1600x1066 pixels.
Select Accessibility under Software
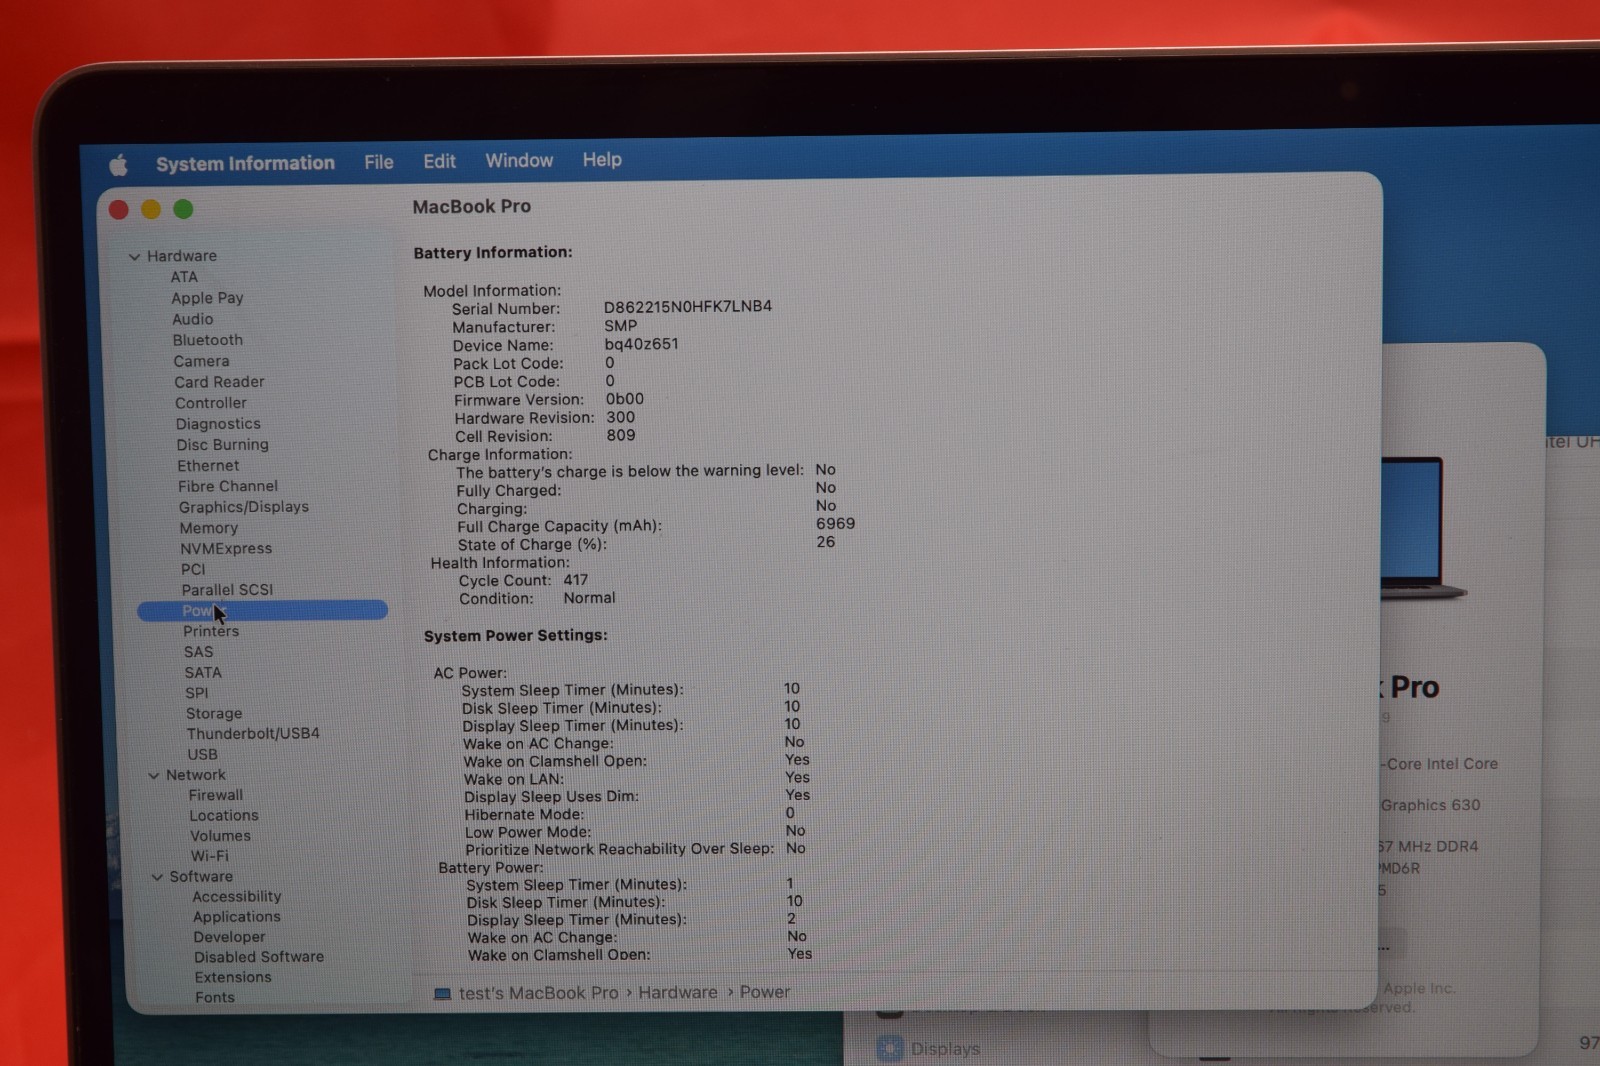click(237, 897)
